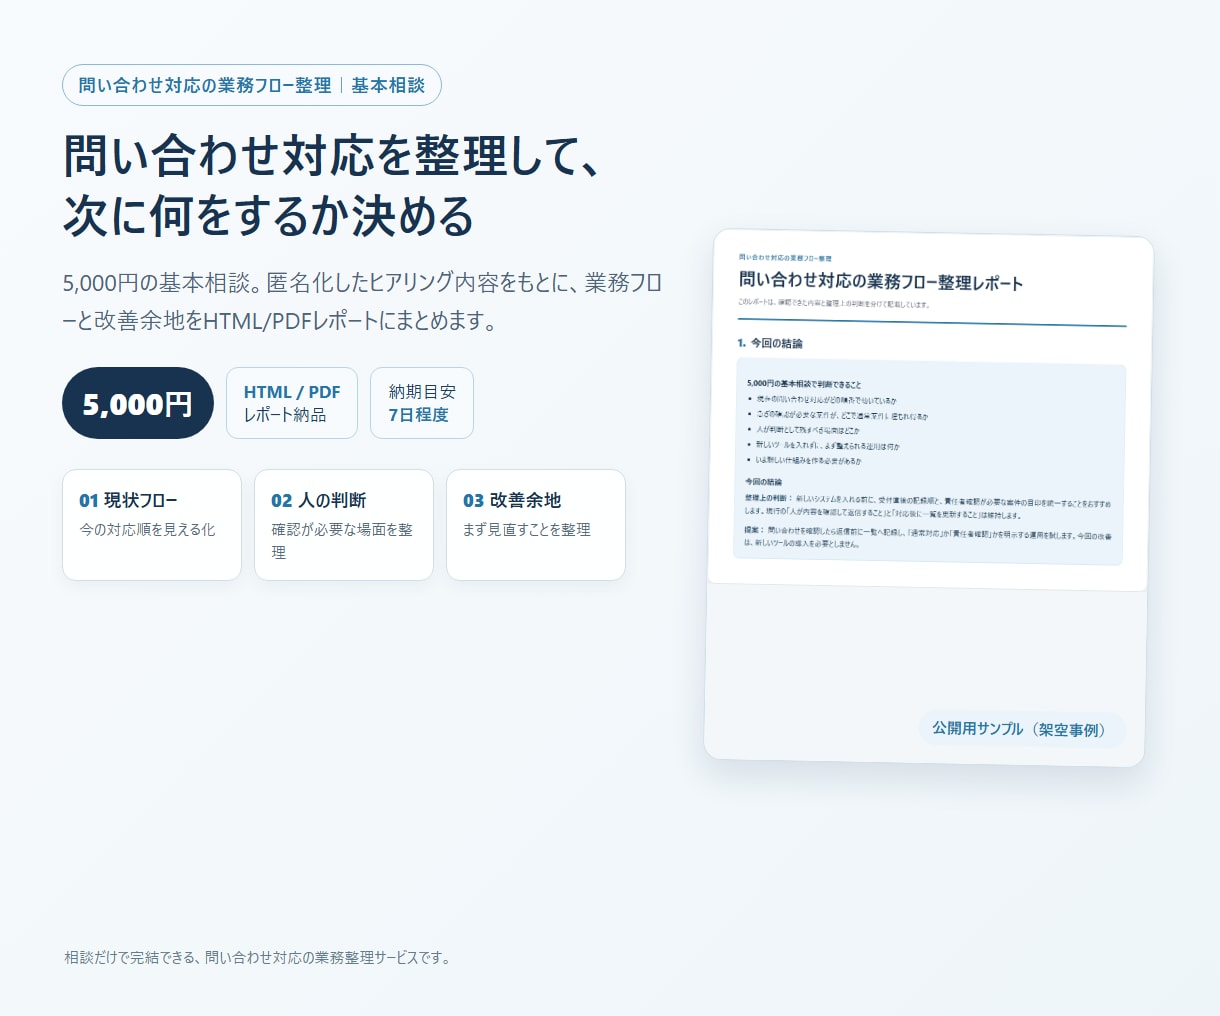Open the 03 改善余地 card
Viewport: 1220px width, 1016px height.
pos(536,525)
